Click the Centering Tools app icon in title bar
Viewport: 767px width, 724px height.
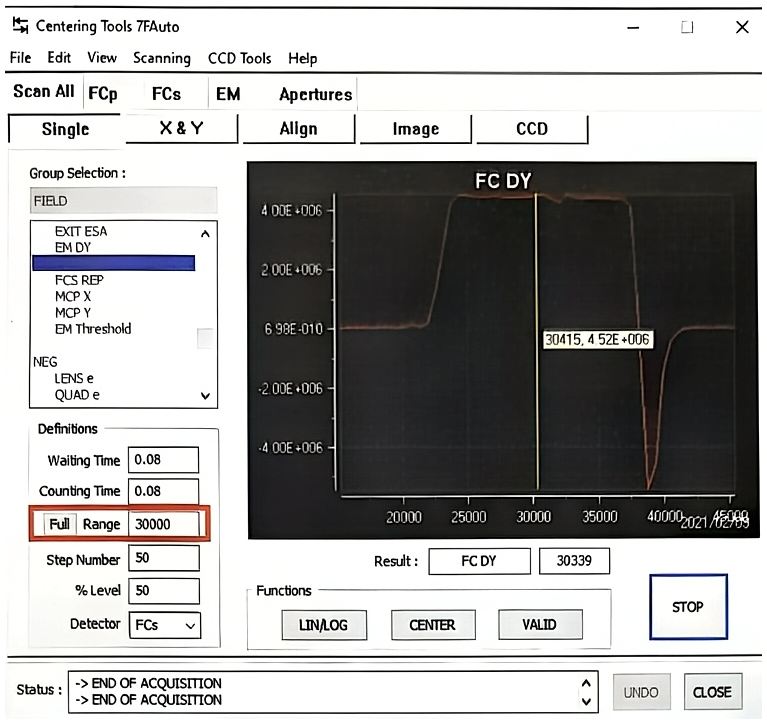pyautogui.click(x=21, y=25)
